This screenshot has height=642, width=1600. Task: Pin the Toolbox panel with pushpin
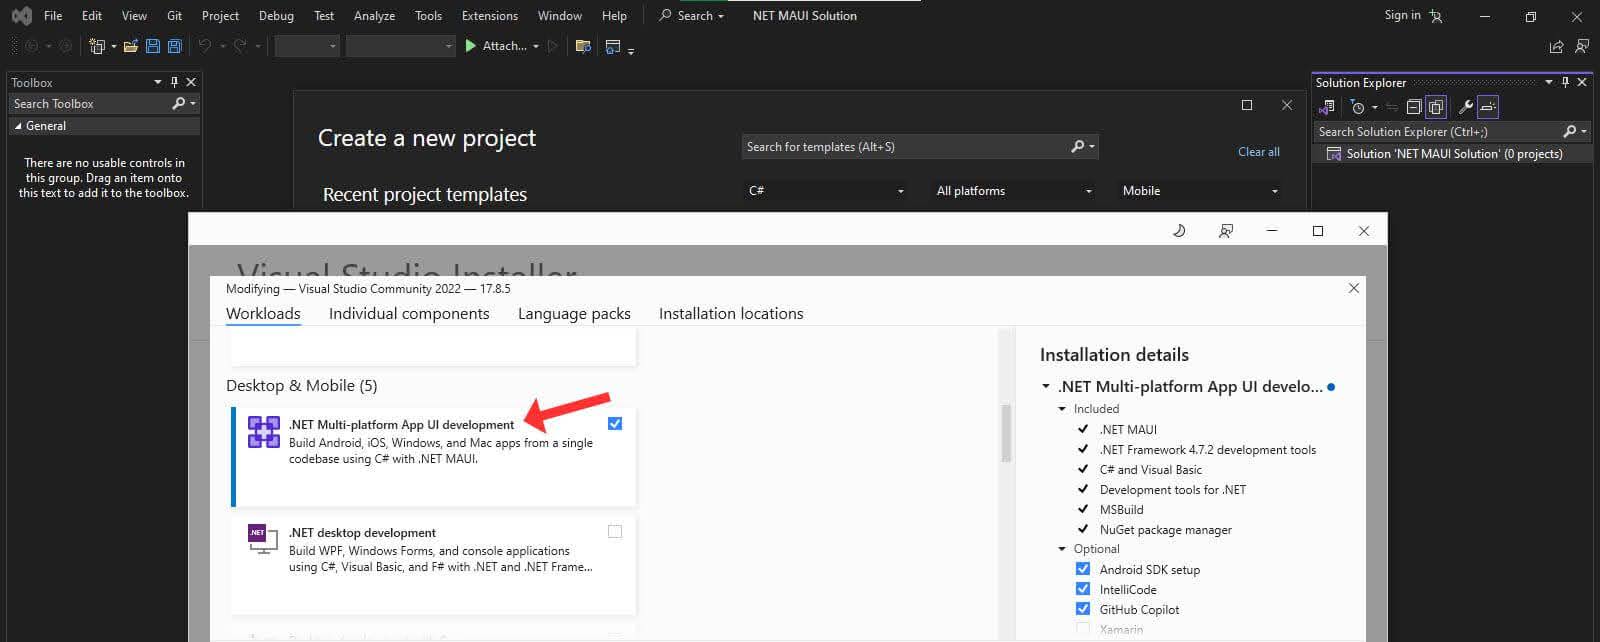pyautogui.click(x=174, y=82)
